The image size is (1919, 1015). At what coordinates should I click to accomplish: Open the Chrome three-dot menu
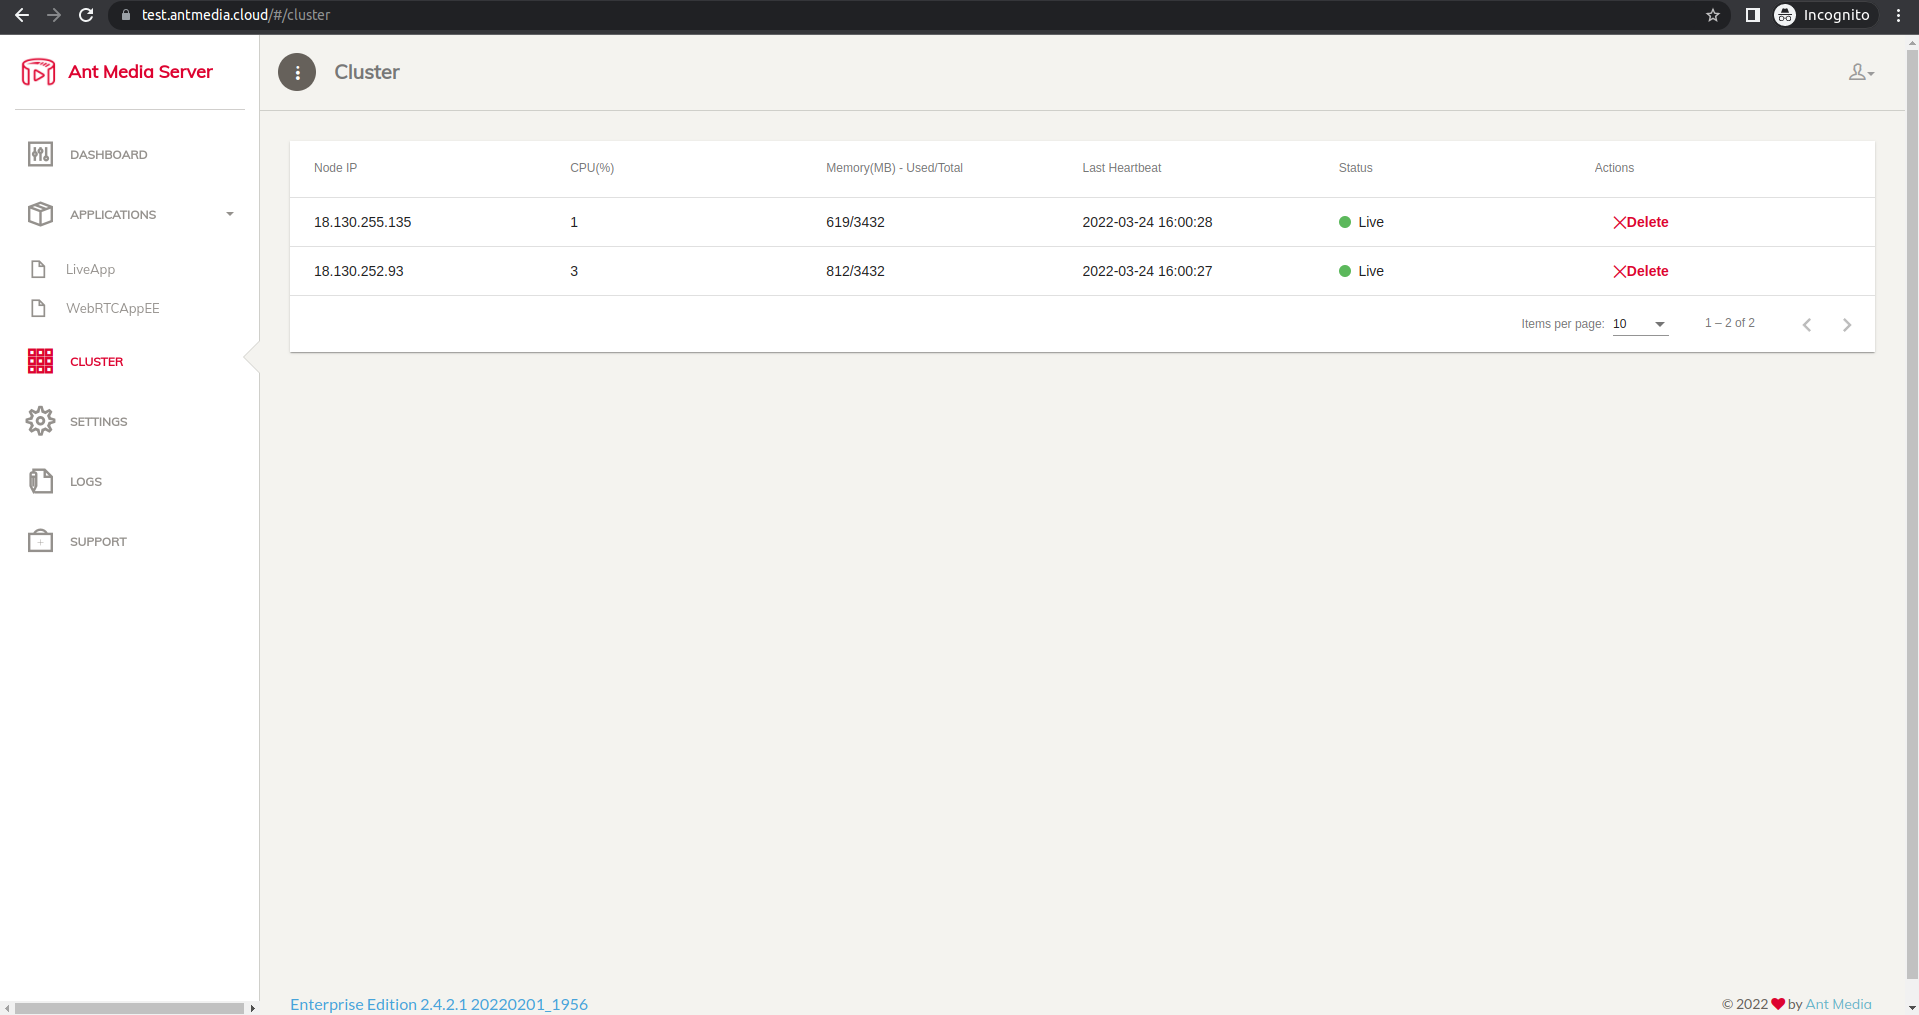point(1898,15)
